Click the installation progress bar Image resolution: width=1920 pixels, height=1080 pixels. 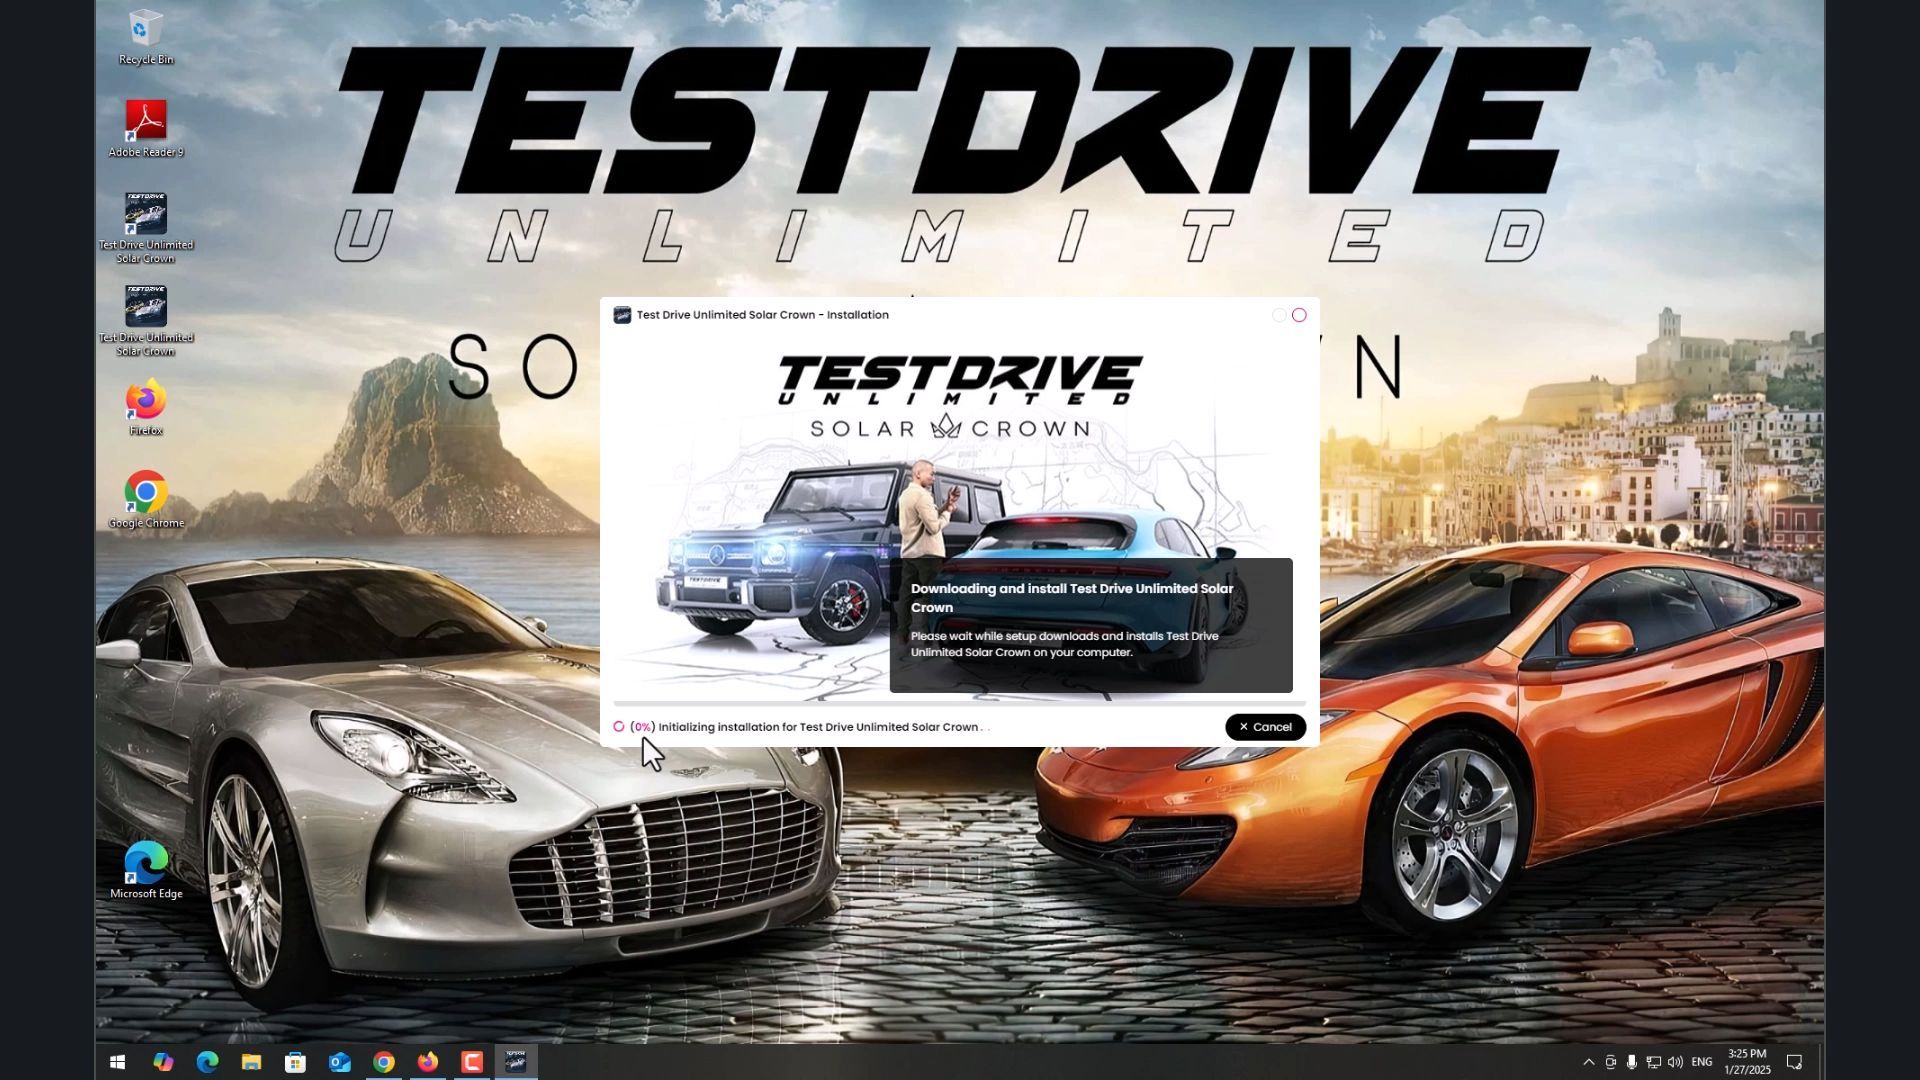click(960, 704)
